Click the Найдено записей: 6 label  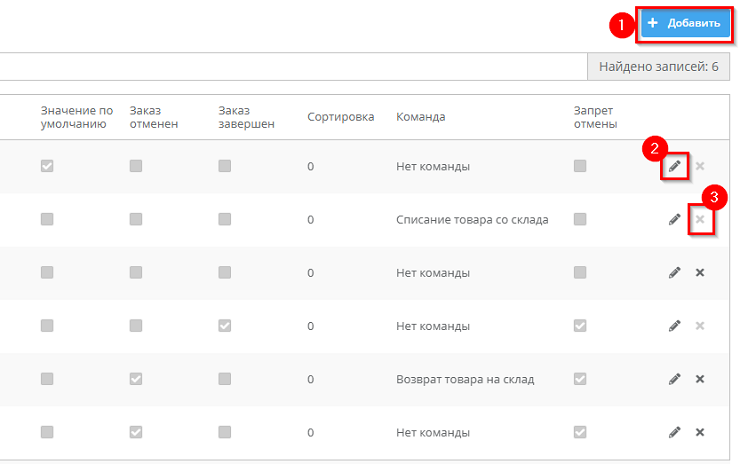pyautogui.click(x=658, y=67)
